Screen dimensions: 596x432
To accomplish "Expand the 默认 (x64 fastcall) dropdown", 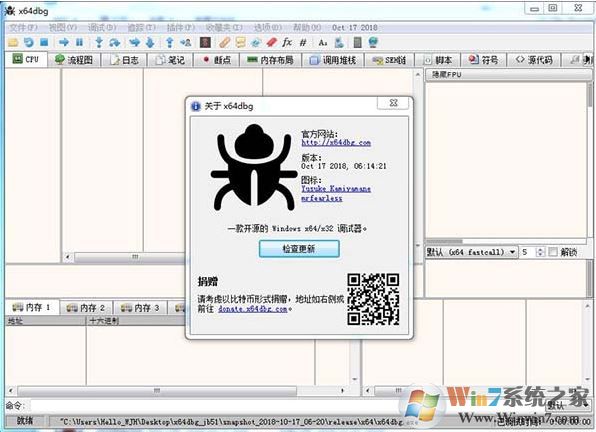I will point(471,252).
